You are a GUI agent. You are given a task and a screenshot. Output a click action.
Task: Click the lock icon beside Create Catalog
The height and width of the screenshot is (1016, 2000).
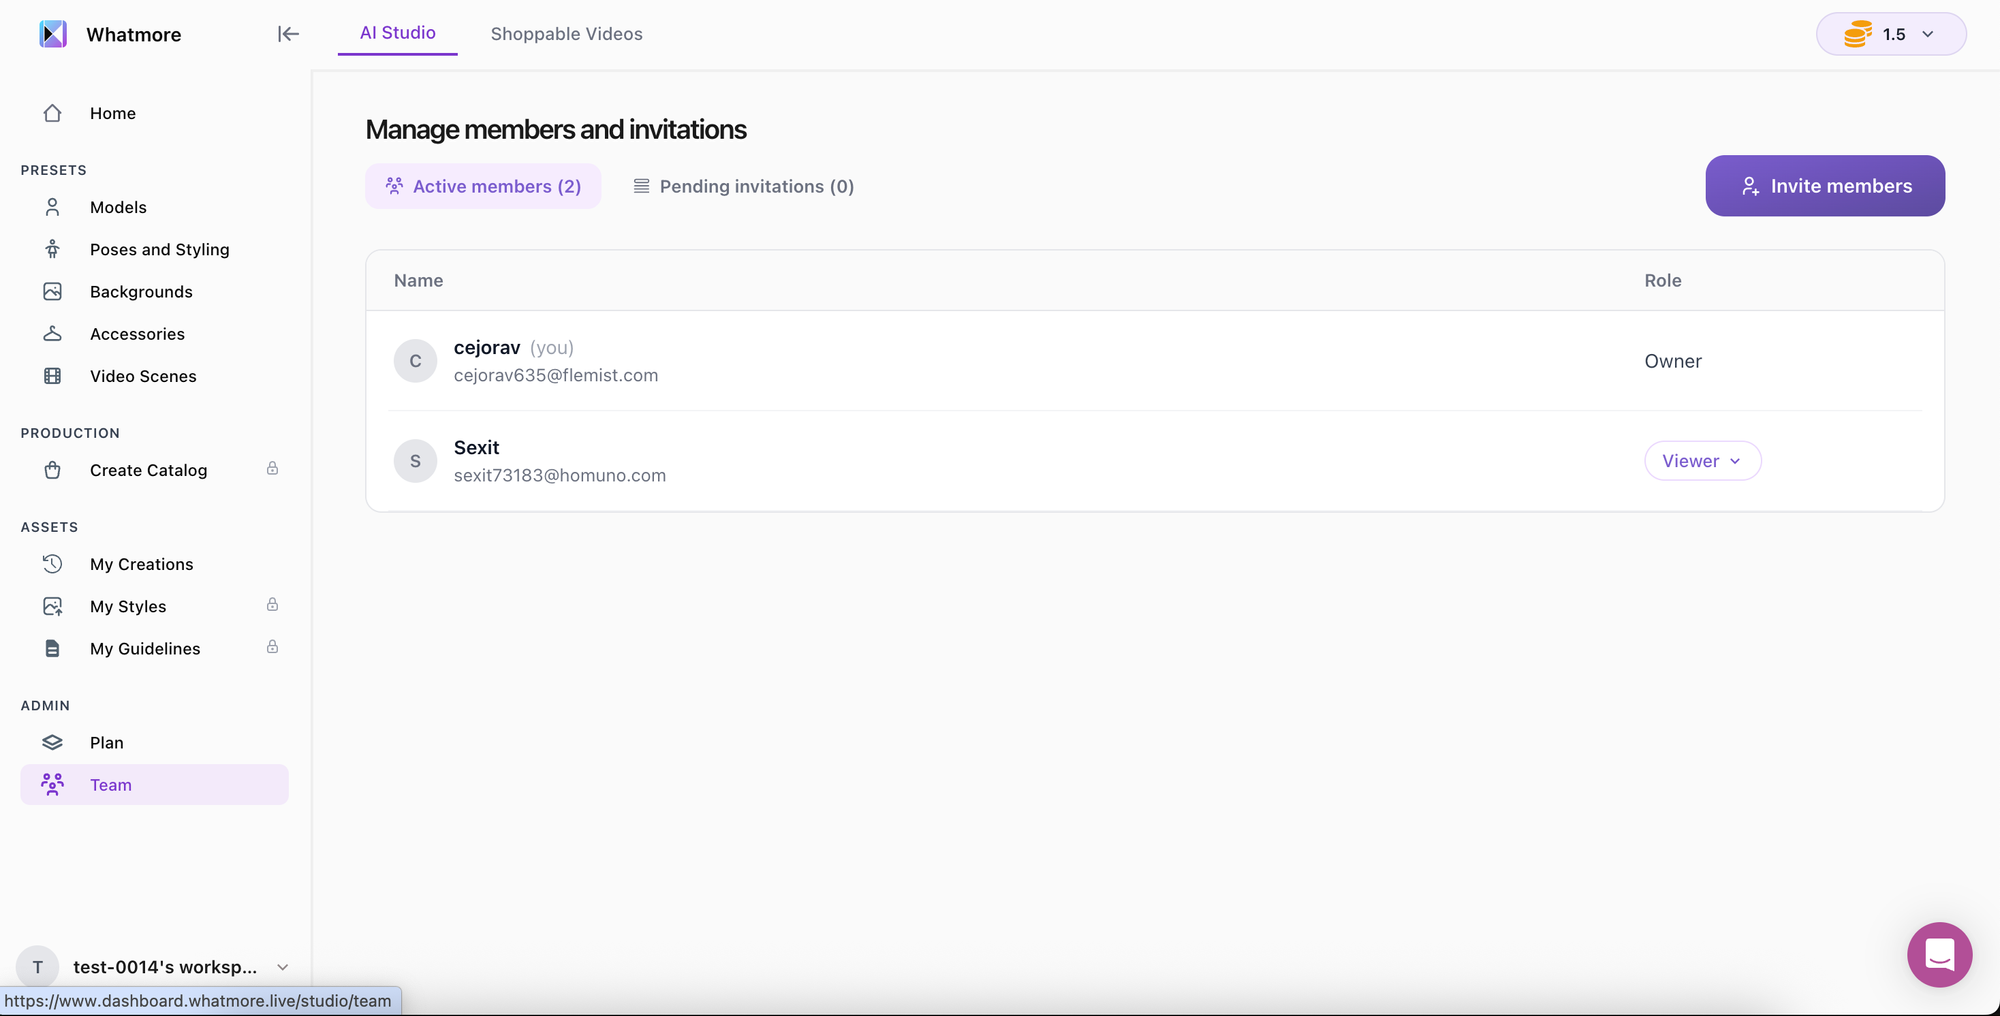coord(272,469)
